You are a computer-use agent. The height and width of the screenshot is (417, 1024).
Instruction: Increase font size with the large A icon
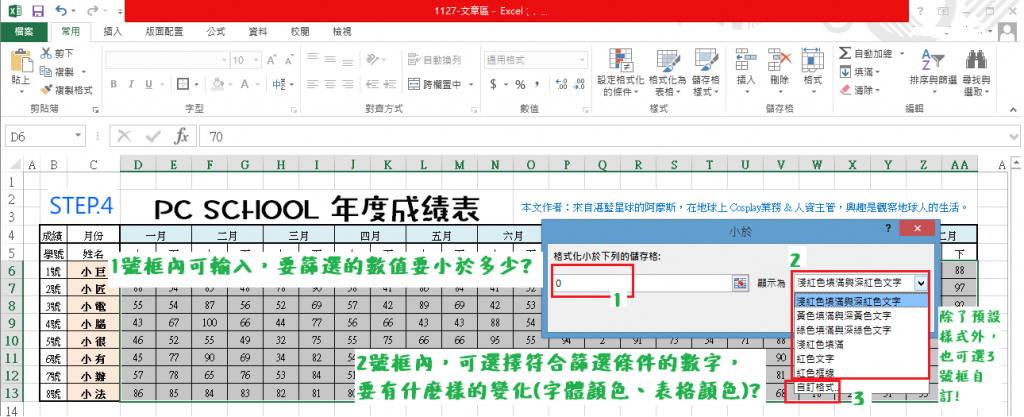(271, 60)
